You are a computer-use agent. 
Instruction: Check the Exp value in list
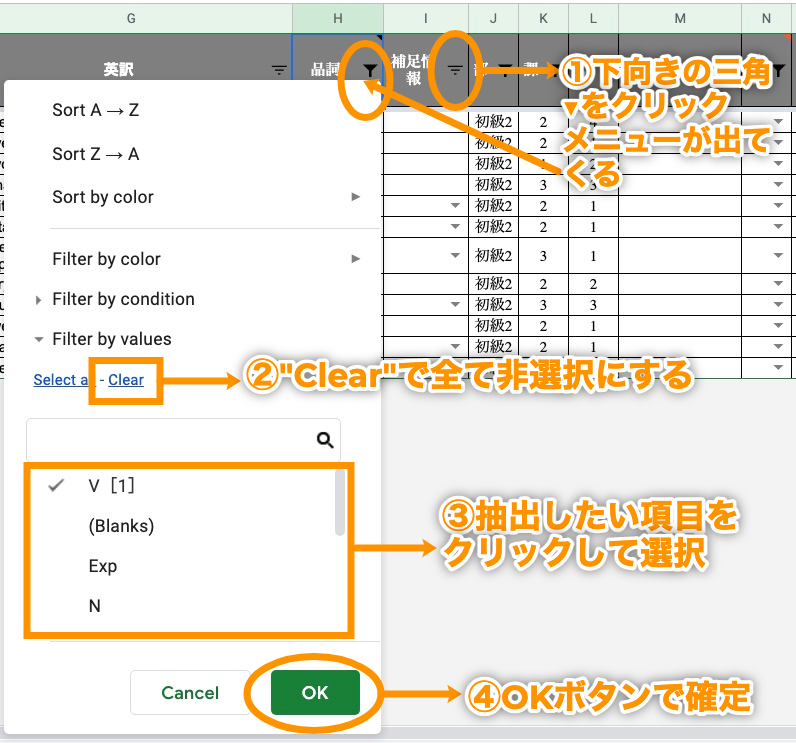coord(103,566)
